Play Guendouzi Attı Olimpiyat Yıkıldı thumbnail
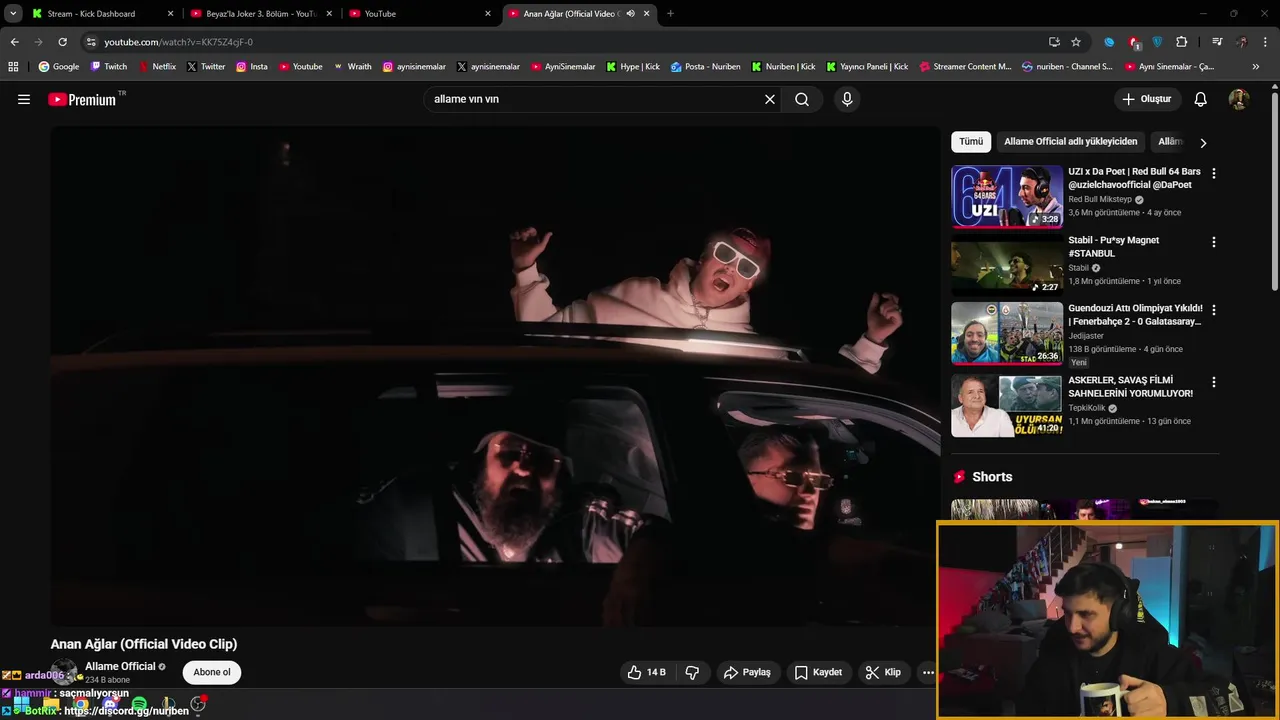 tap(1006, 333)
